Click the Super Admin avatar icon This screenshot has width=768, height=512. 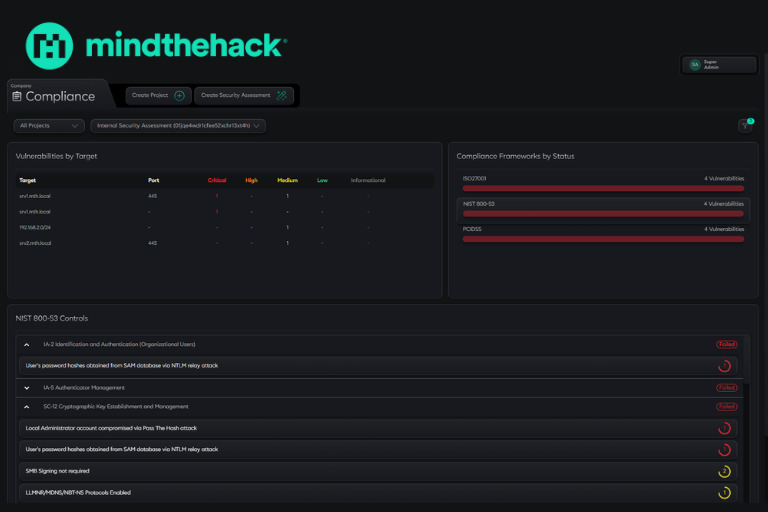point(694,64)
